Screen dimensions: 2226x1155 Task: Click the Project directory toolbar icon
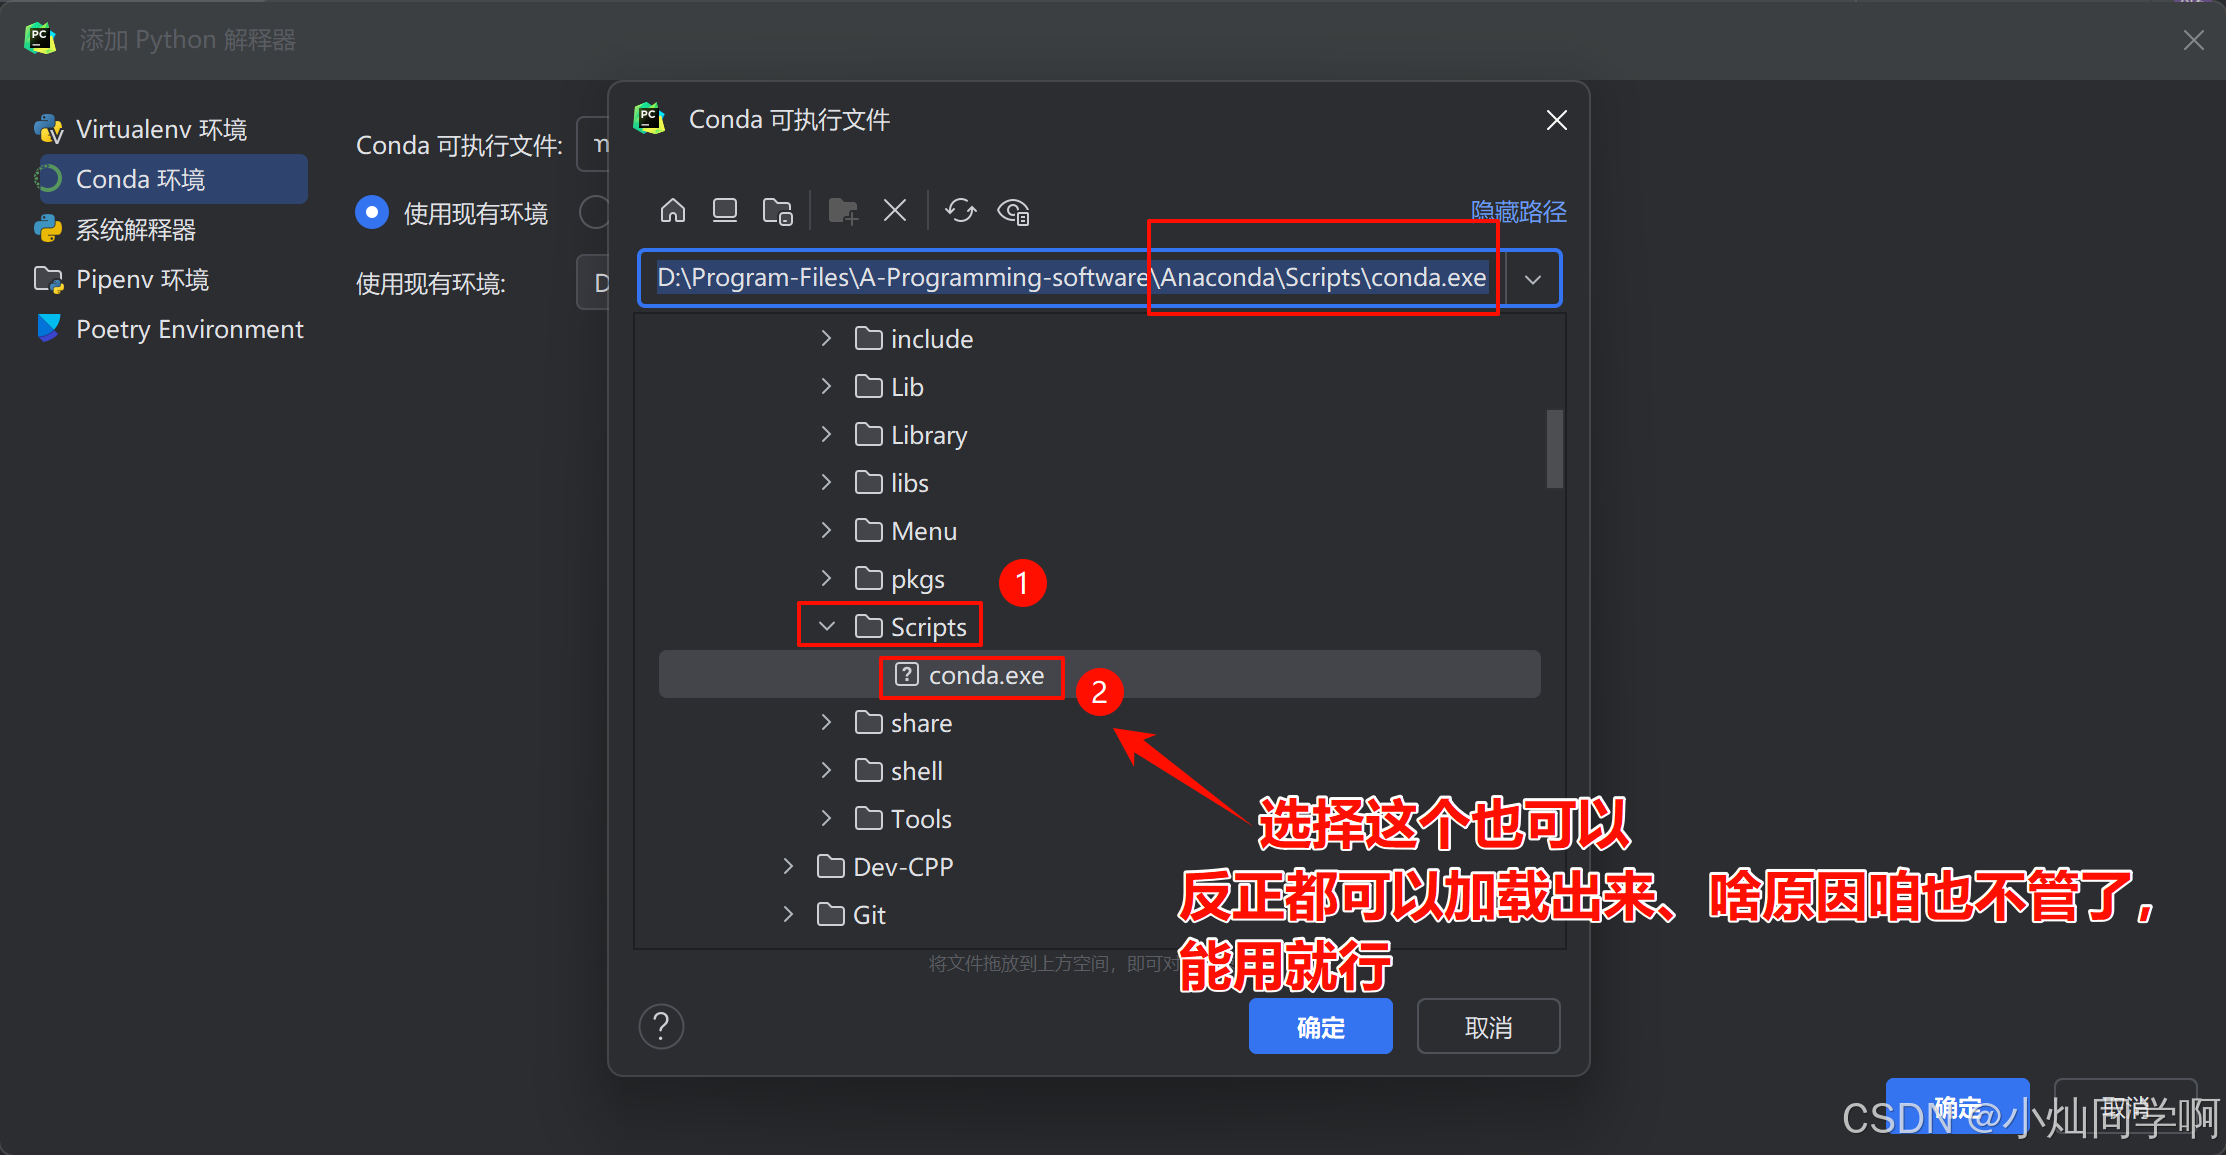(777, 211)
